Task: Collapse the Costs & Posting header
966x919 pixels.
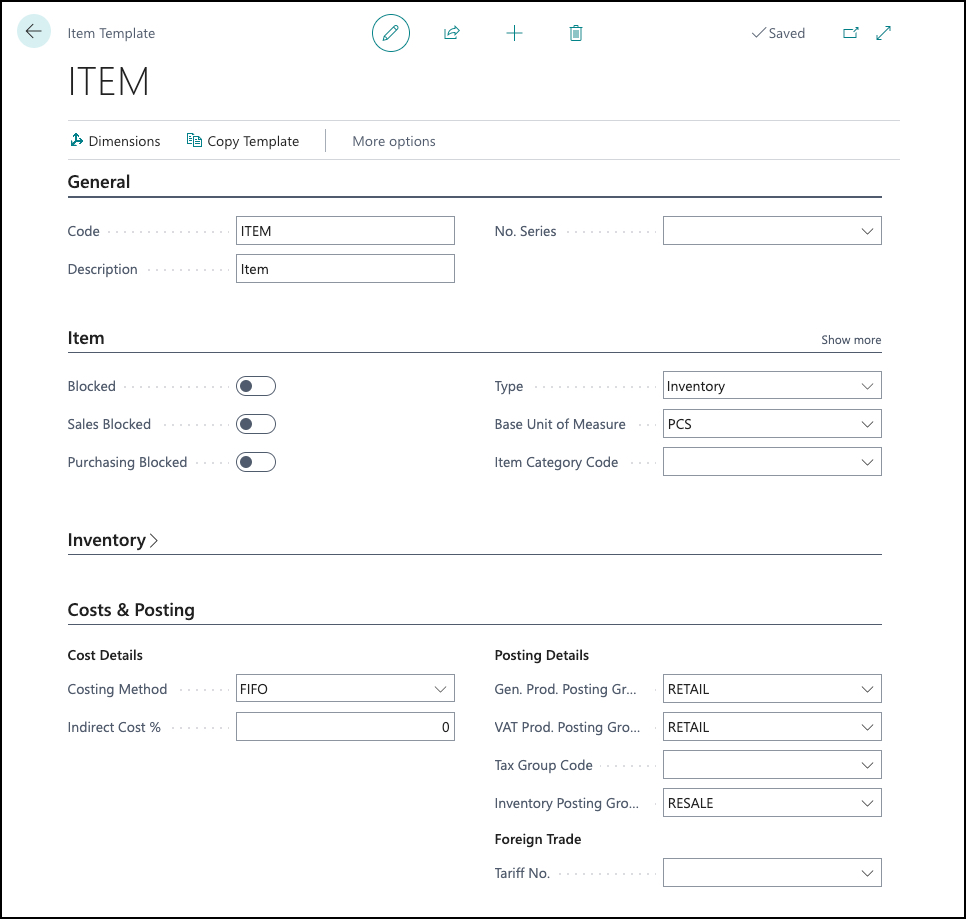Action: 131,610
